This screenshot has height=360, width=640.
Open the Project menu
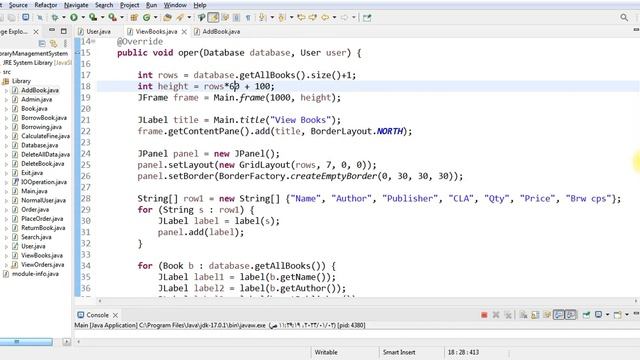point(129,5)
